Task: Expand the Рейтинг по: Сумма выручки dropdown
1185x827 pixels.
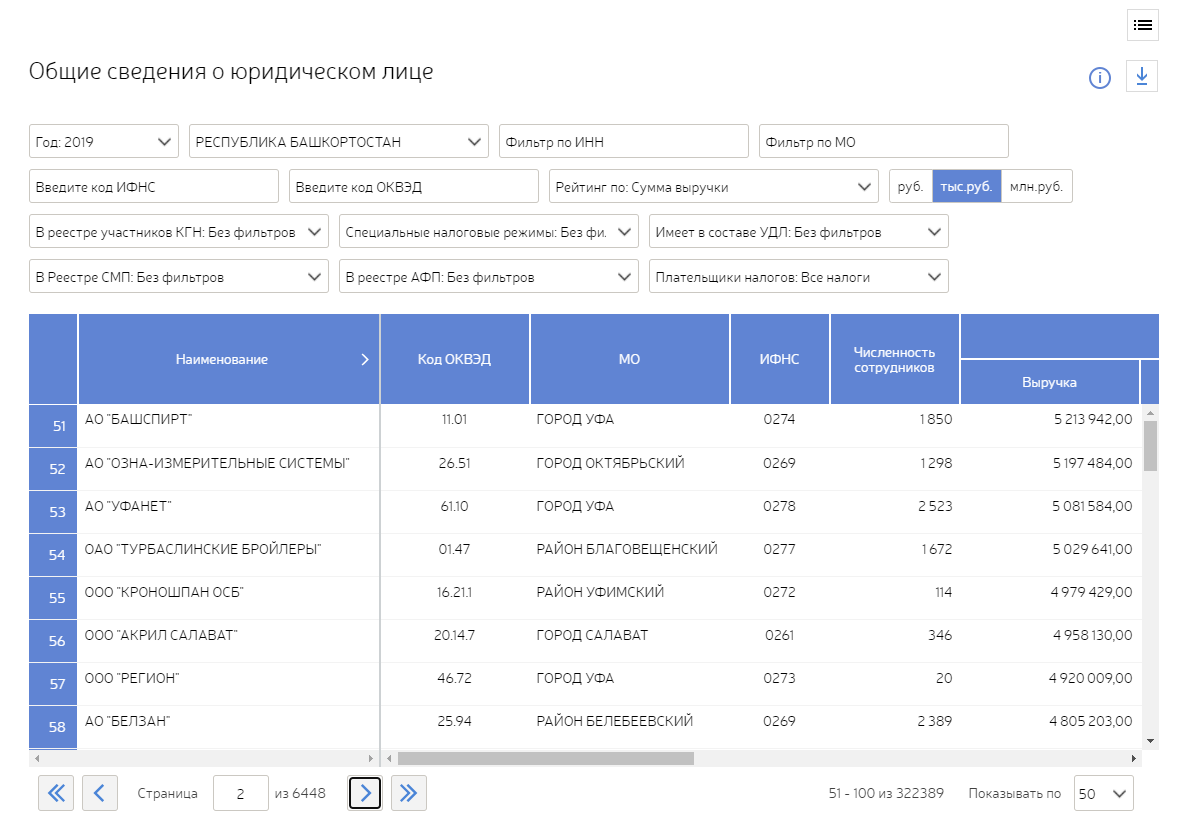Action: (713, 187)
